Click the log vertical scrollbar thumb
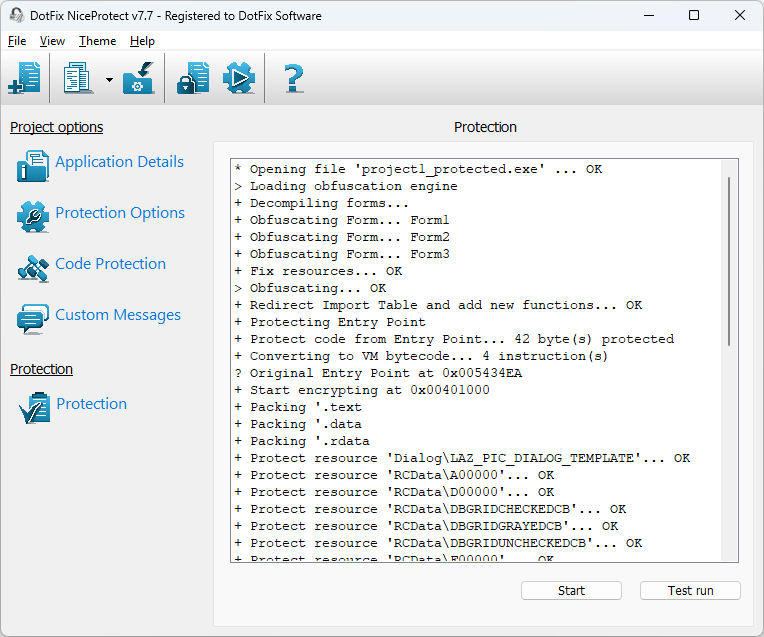This screenshot has width=764, height=637. [x=729, y=261]
